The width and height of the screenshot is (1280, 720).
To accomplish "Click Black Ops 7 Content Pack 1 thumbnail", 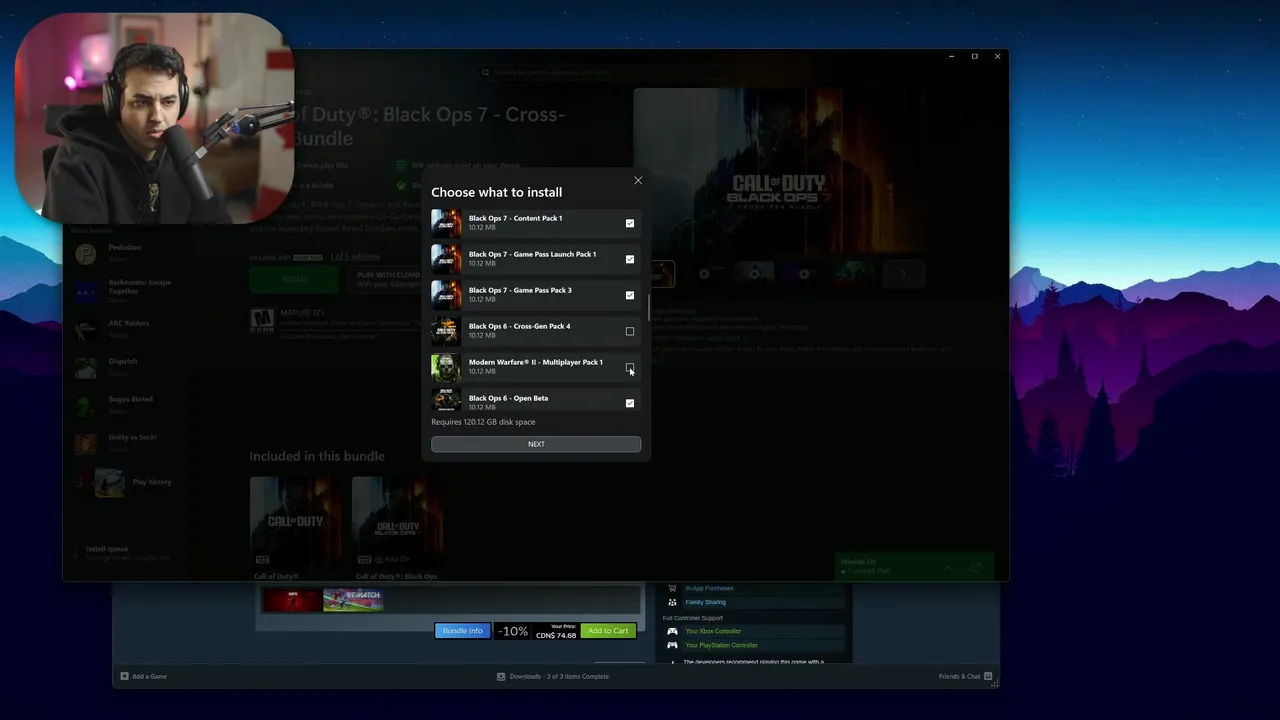I will point(446,222).
